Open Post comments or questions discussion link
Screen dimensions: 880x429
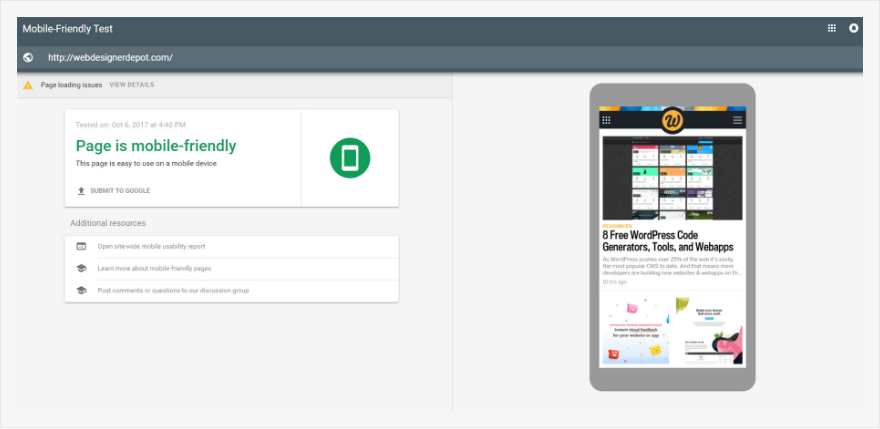point(173,290)
